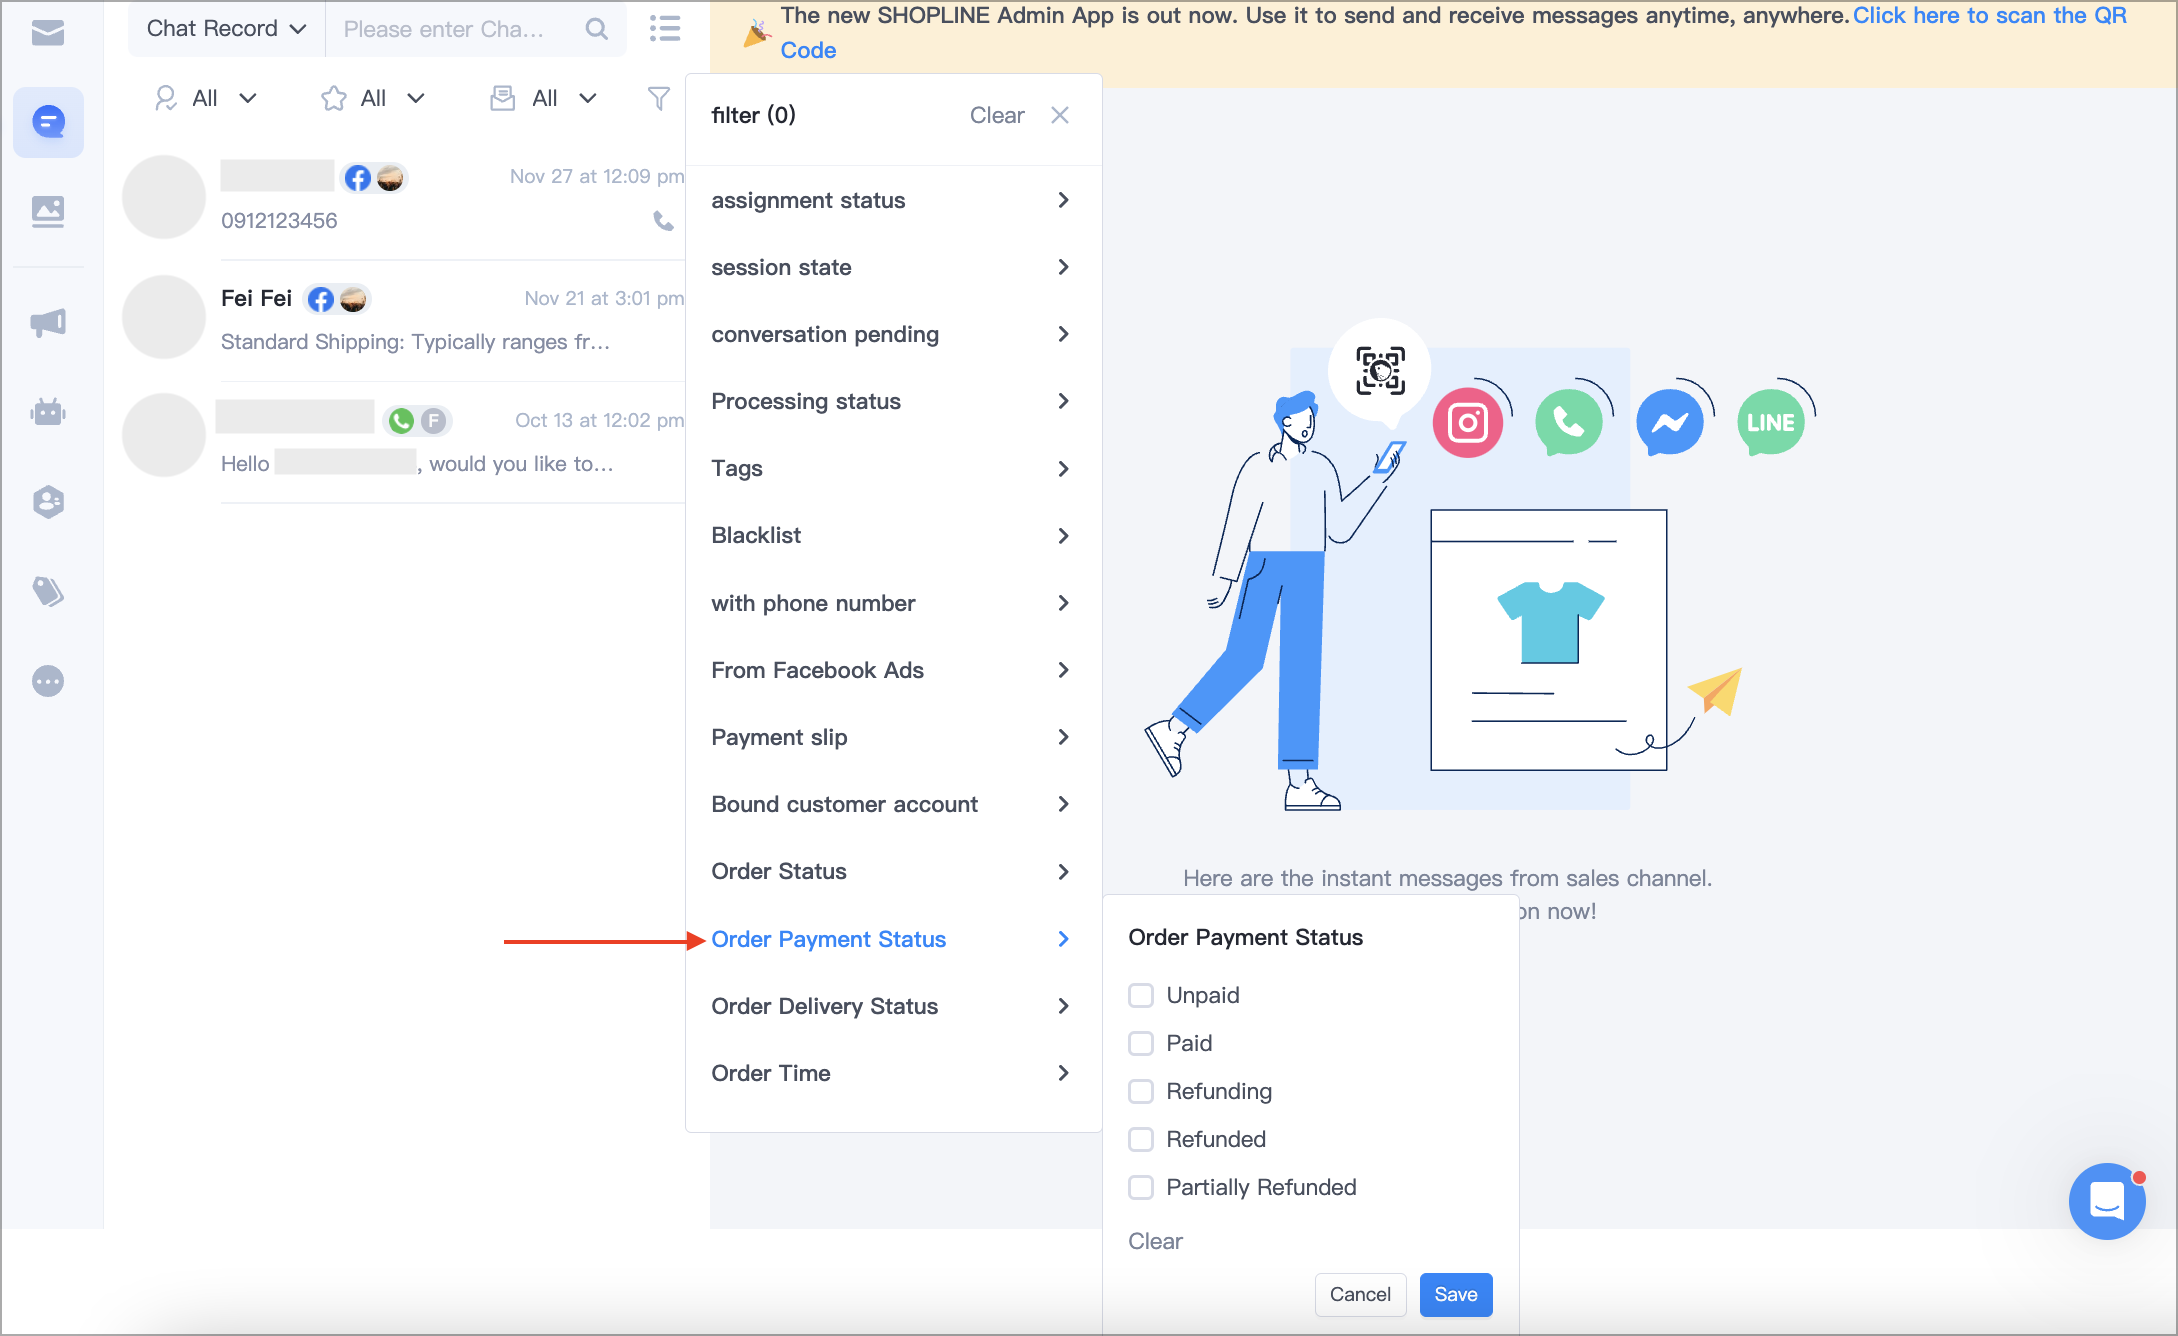Check the Partially Refunded checkbox
2178x1336 pixels.
click(1141, 1187)
